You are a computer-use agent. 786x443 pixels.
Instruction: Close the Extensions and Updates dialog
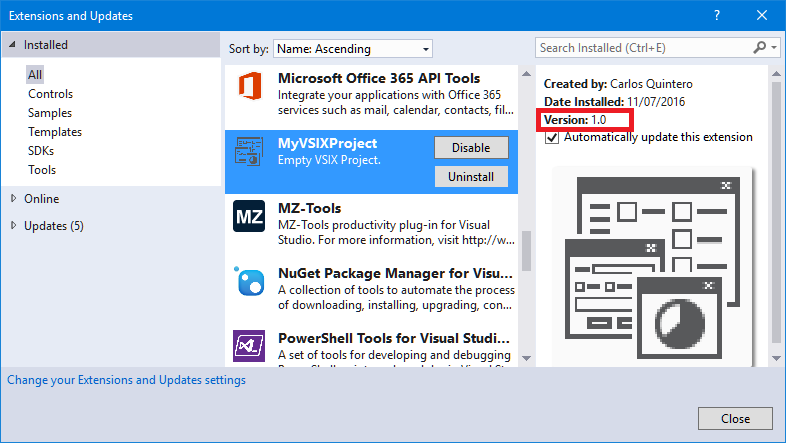pos(735,418)
